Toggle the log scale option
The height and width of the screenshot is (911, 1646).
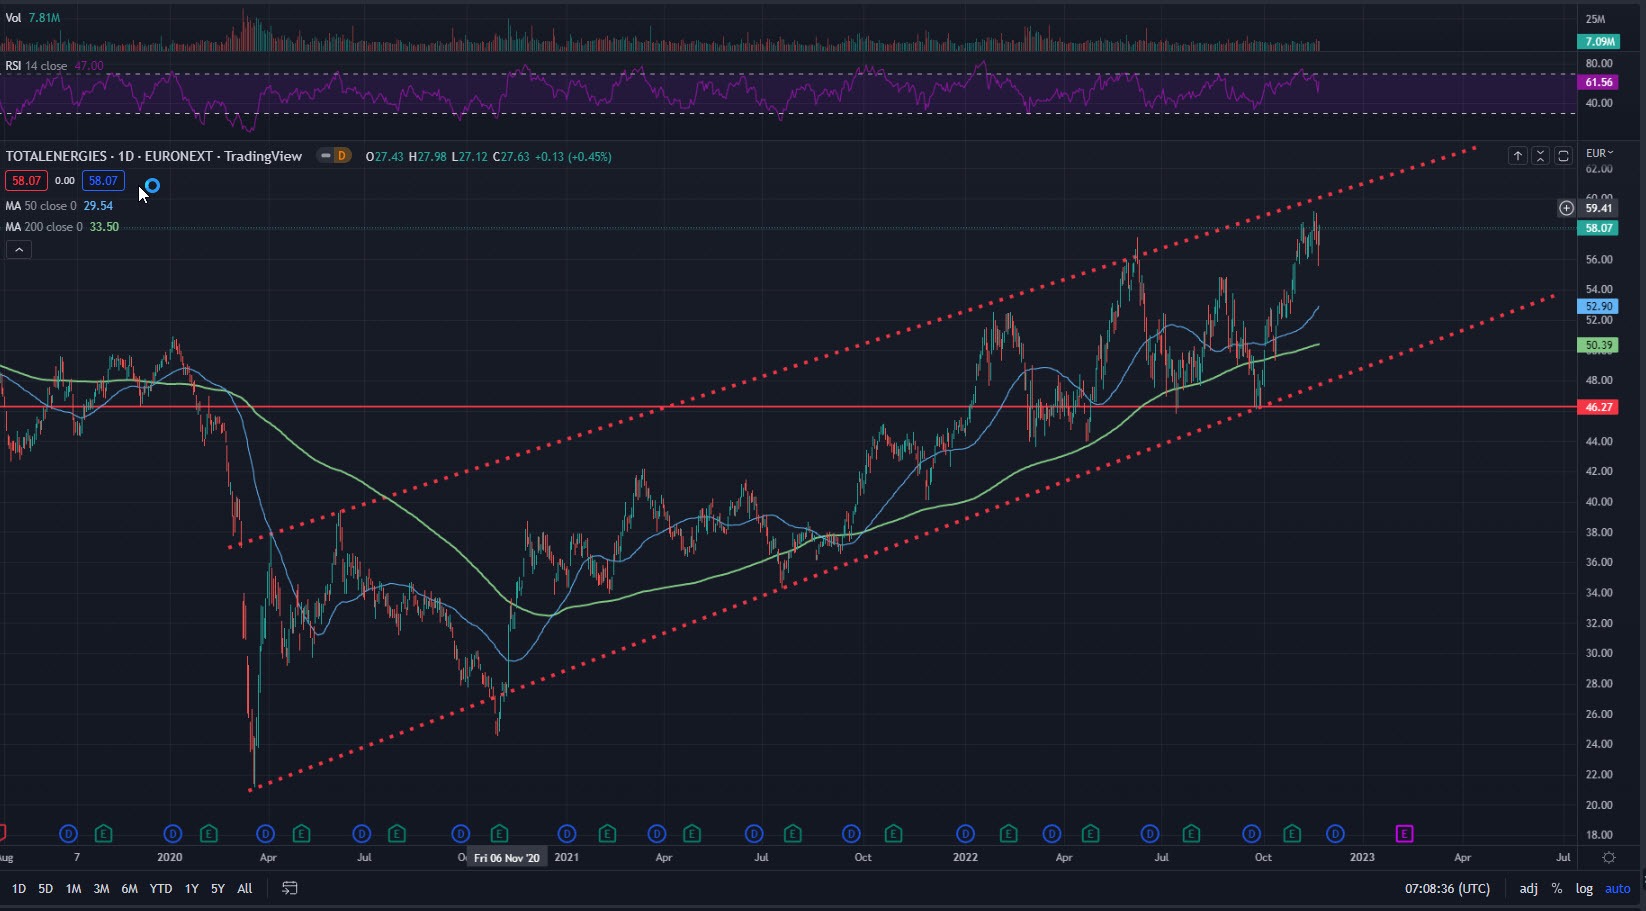(1584, 888)
